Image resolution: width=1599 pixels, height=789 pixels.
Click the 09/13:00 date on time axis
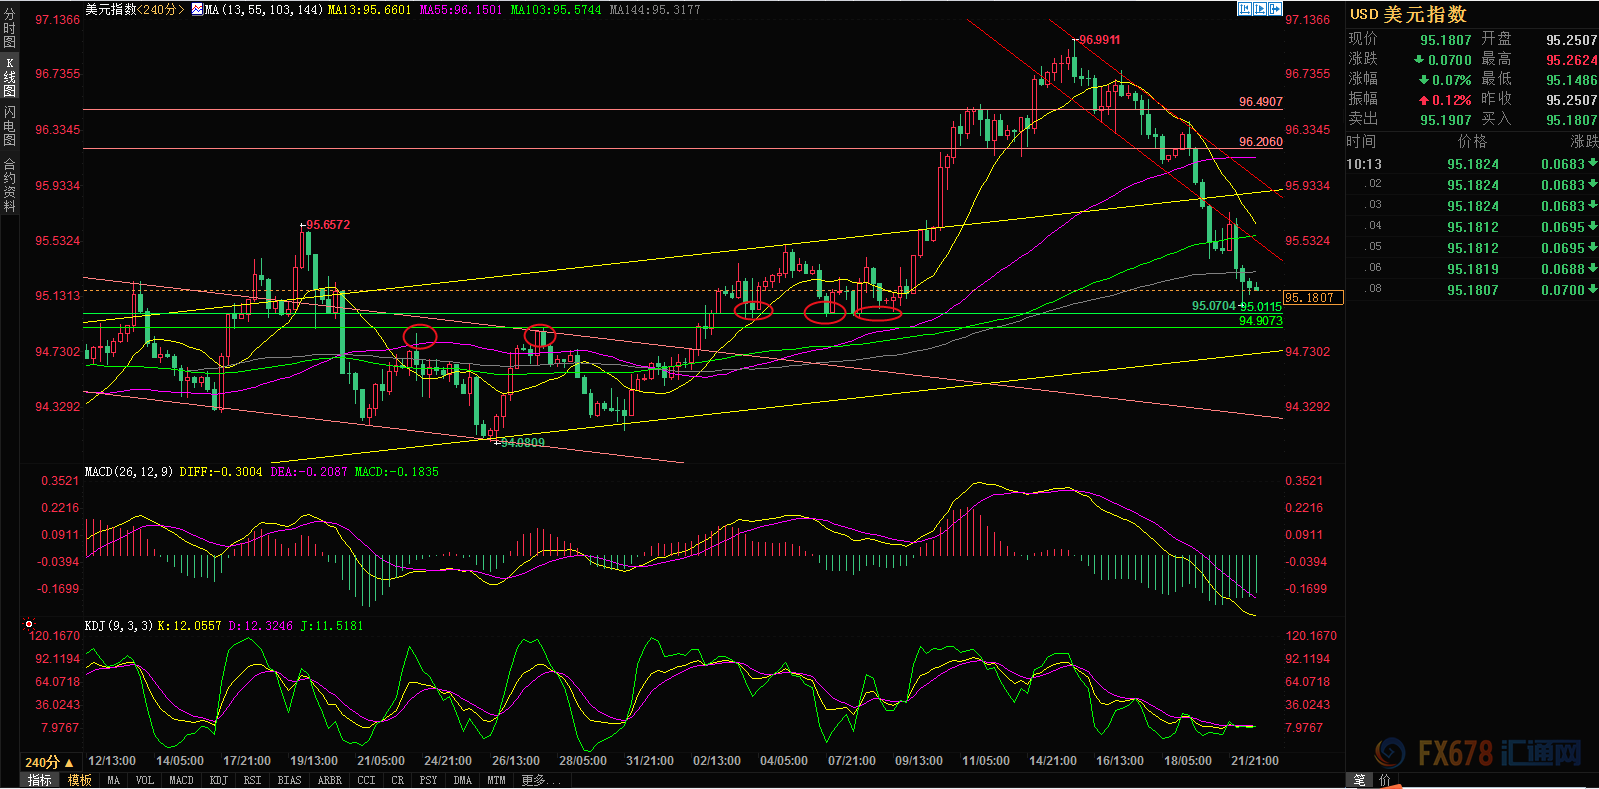[918, 761]
